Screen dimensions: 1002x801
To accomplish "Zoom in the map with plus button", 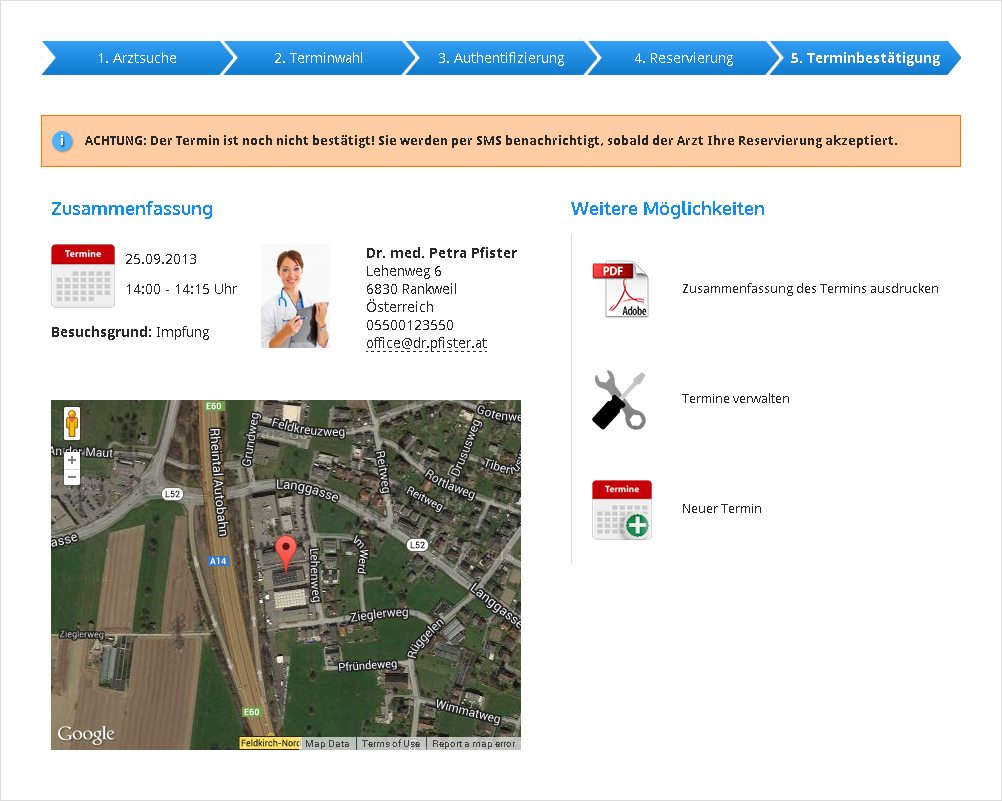I will click(72, 460).
